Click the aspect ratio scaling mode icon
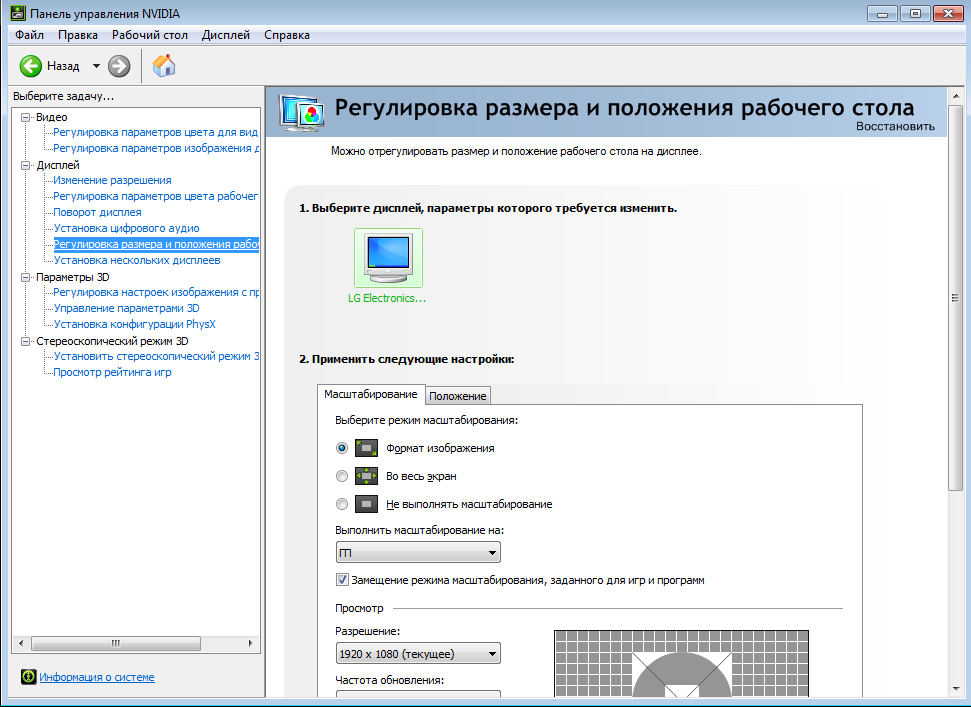 366,448
